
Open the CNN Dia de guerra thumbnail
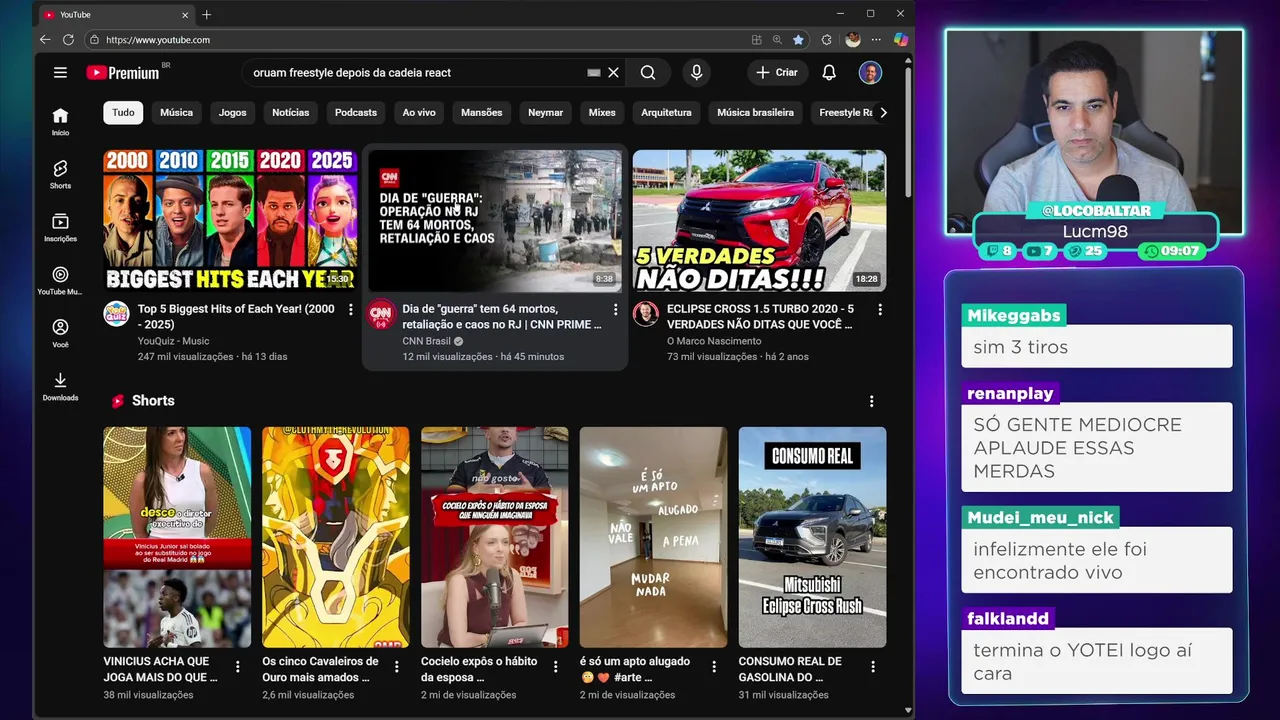495,221
